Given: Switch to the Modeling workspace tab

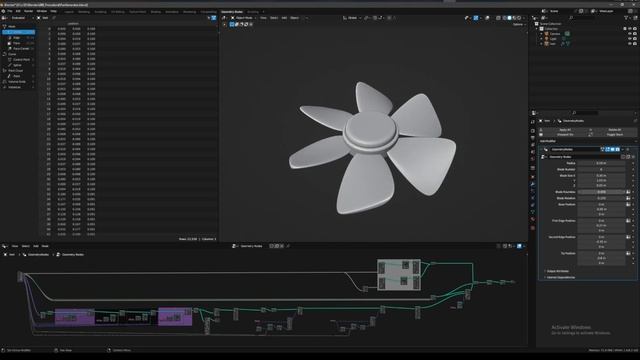Looking at the screenshot, I should tap(84, 12).
